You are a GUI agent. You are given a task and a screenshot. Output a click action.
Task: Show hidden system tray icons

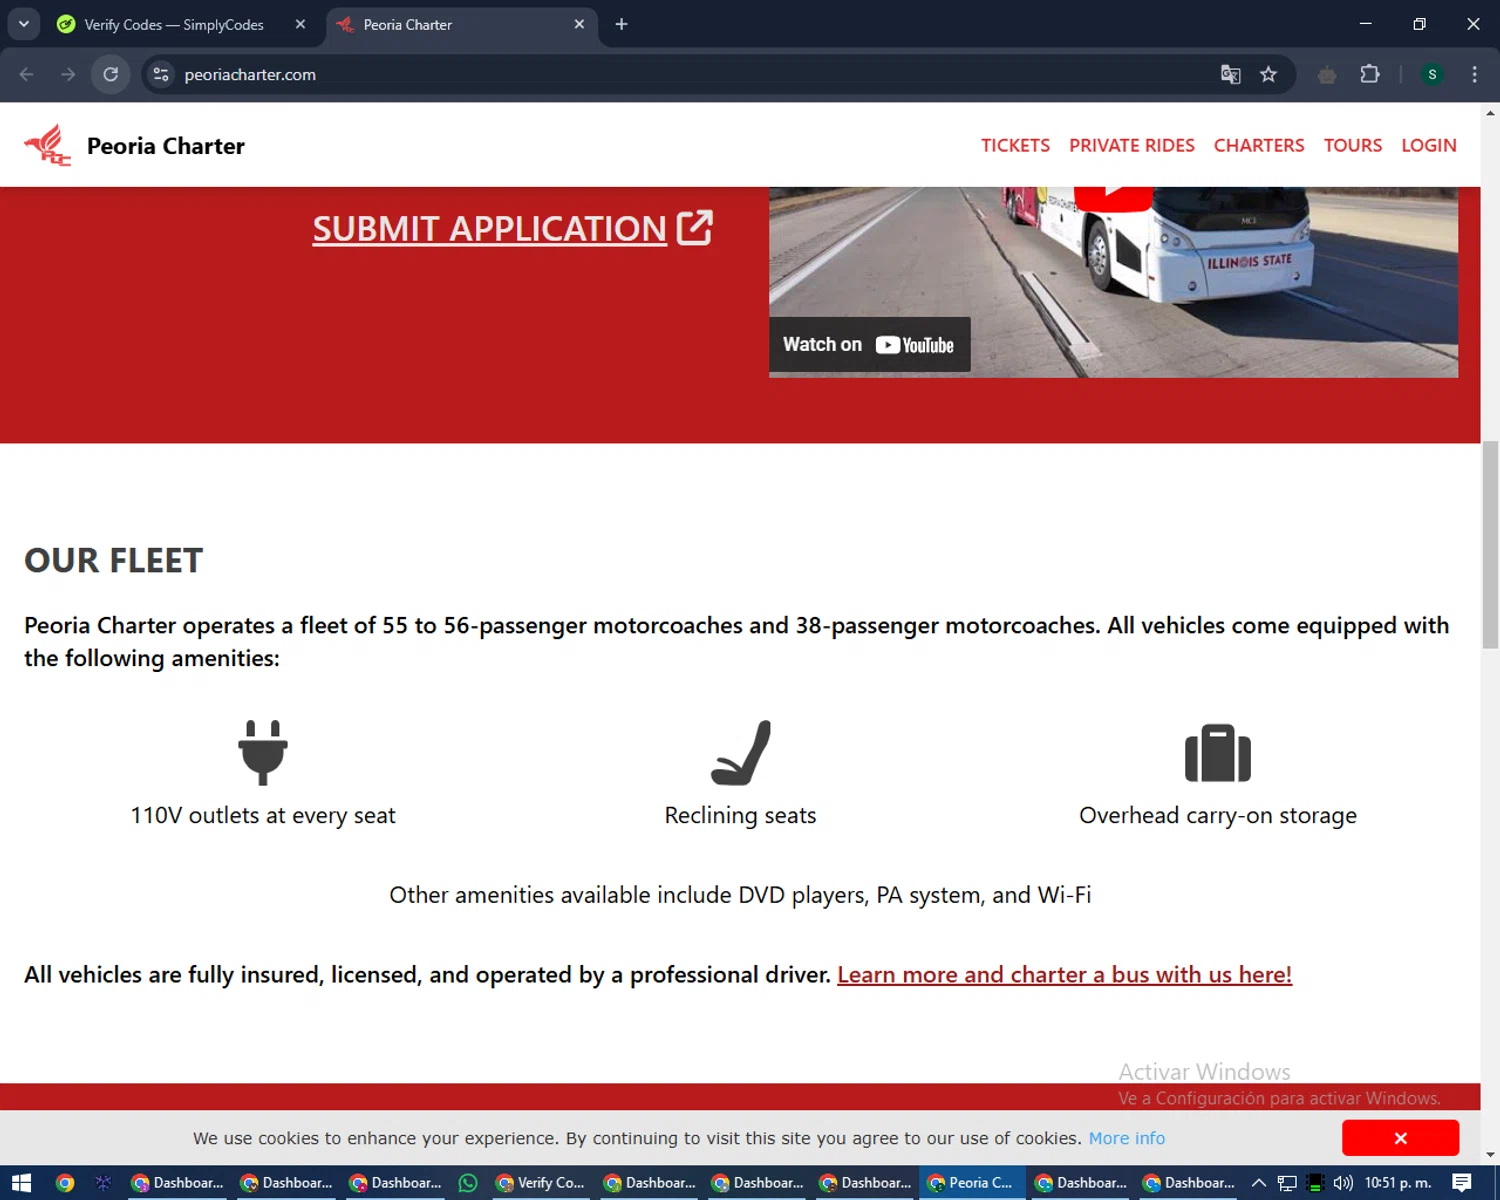tap(1259, 1183)
